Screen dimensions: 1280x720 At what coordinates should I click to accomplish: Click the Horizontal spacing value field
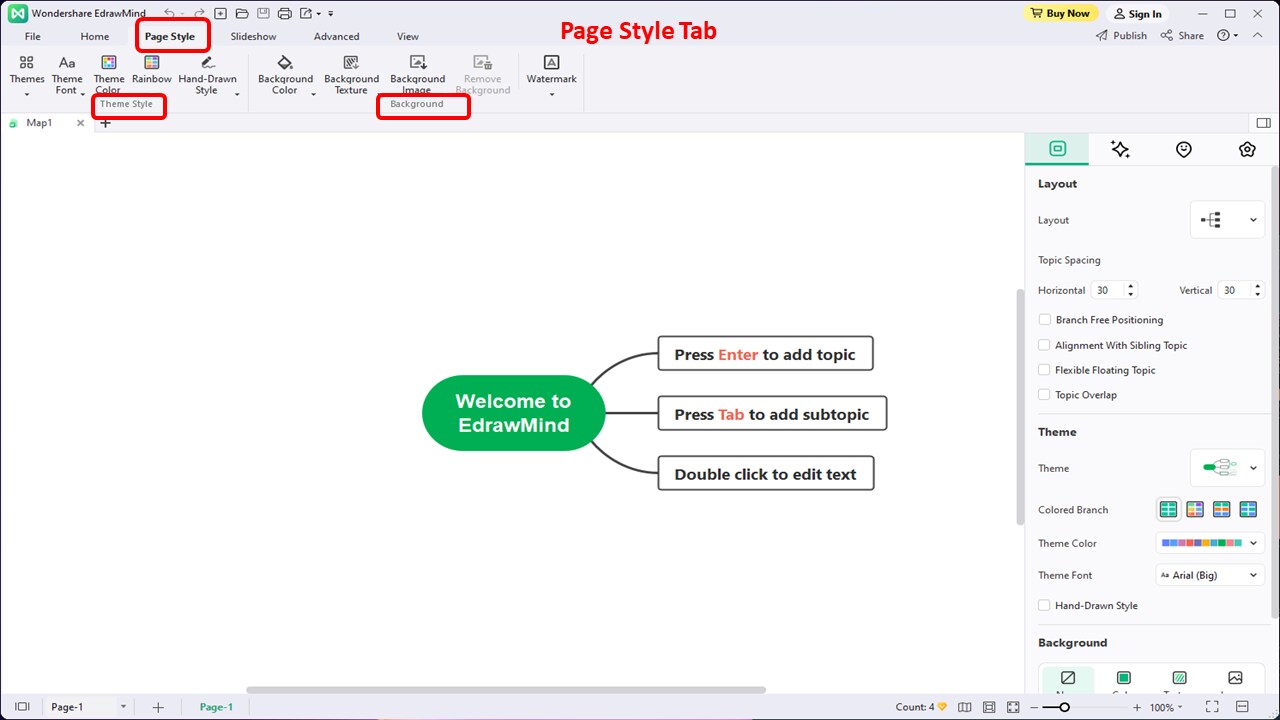click(1107, 290)
